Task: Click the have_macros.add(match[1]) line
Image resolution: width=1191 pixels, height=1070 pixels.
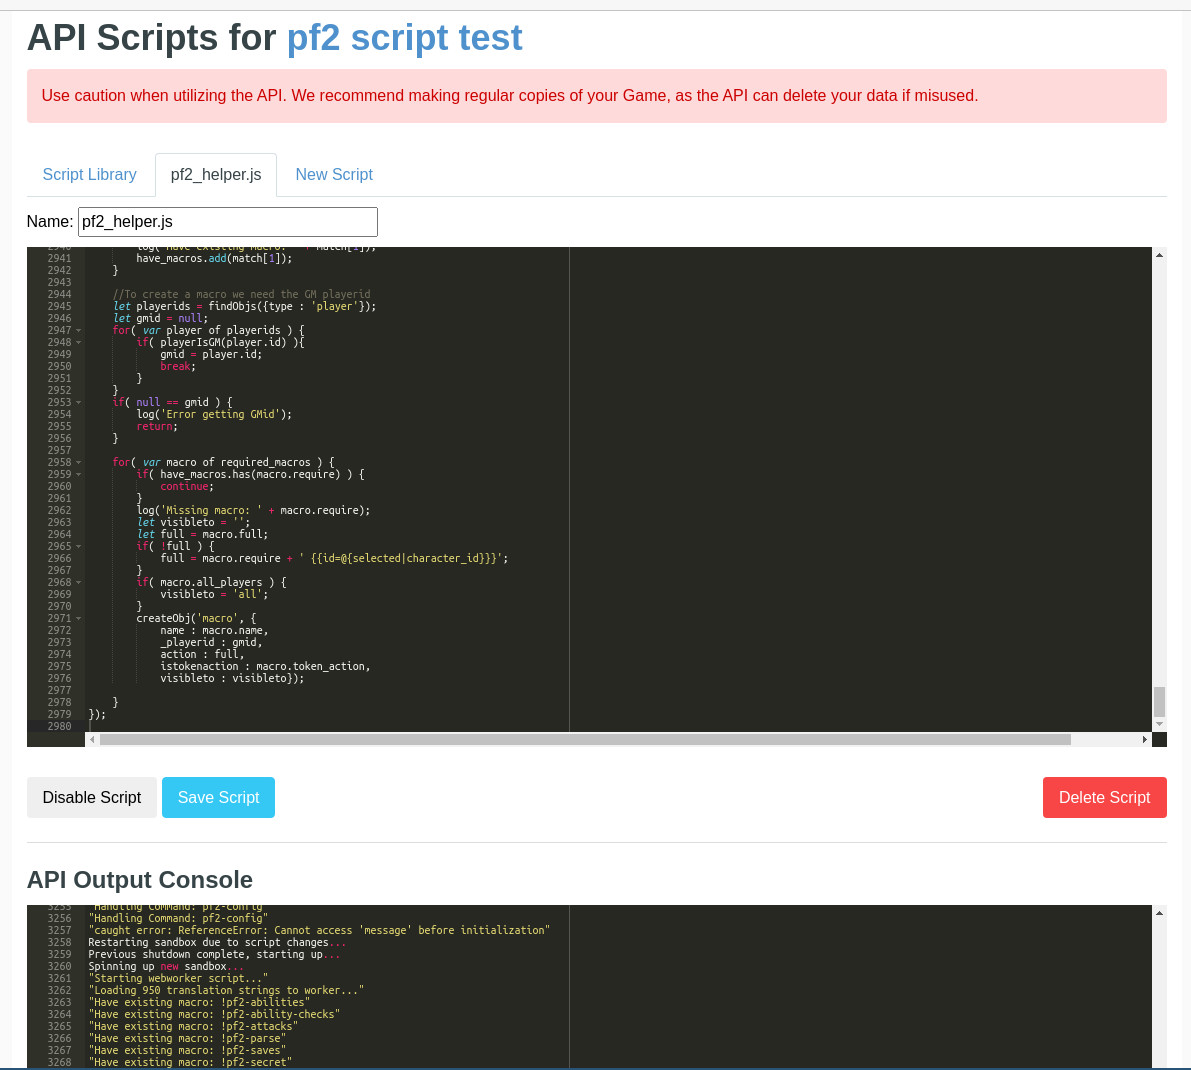Action: [x=214, y=258]
